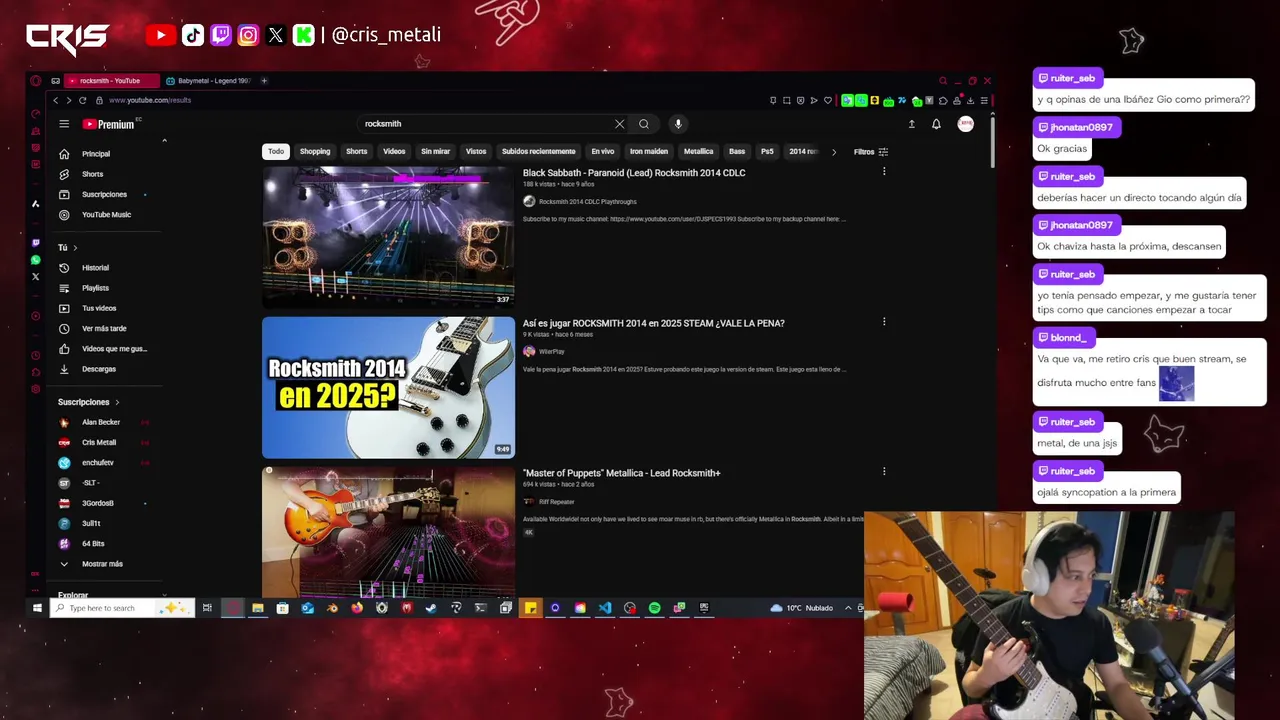Select the Shopping filter chip
Viewport: 1280px width, 720px height.
coord(315,152)
